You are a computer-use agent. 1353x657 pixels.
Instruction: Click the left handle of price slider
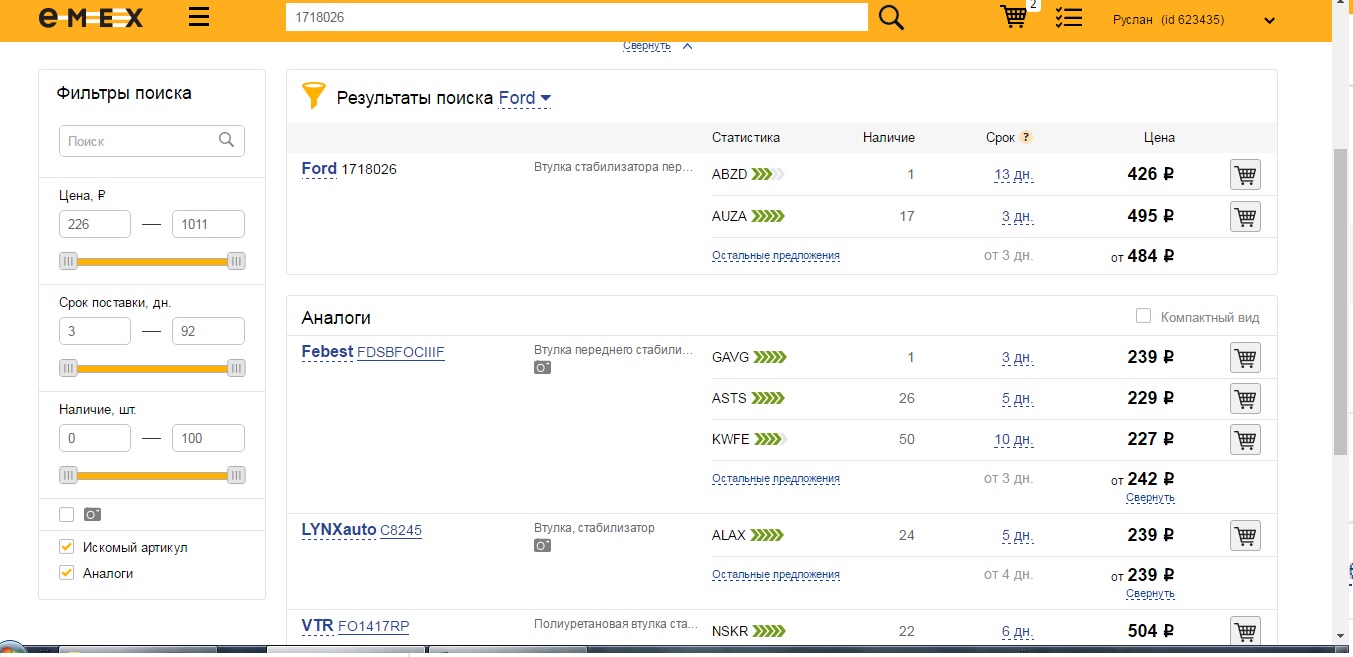[x=68, y=261]
